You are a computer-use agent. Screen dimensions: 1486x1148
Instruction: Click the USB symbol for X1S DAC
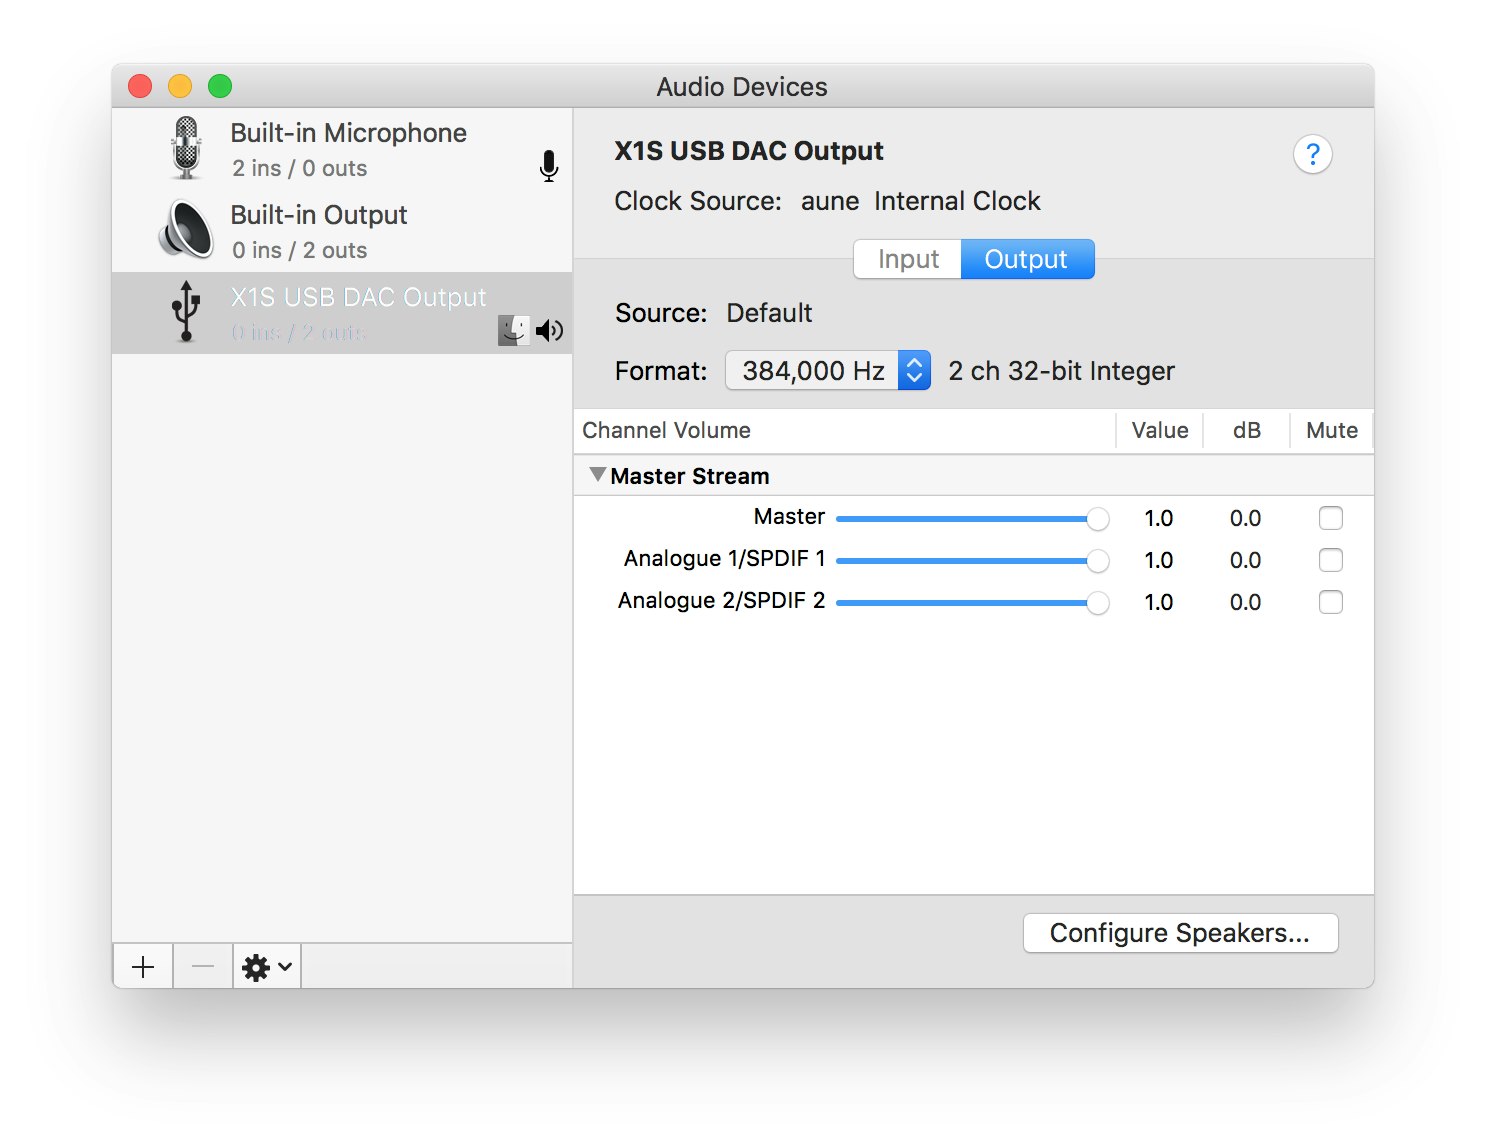pyautogui.click(x=186, y=311)
